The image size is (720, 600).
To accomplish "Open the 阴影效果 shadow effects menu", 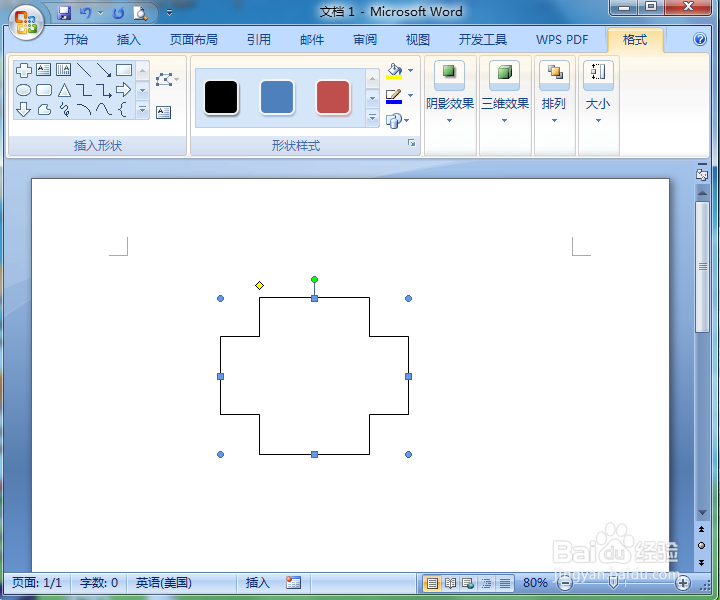I will pos(450,94).
